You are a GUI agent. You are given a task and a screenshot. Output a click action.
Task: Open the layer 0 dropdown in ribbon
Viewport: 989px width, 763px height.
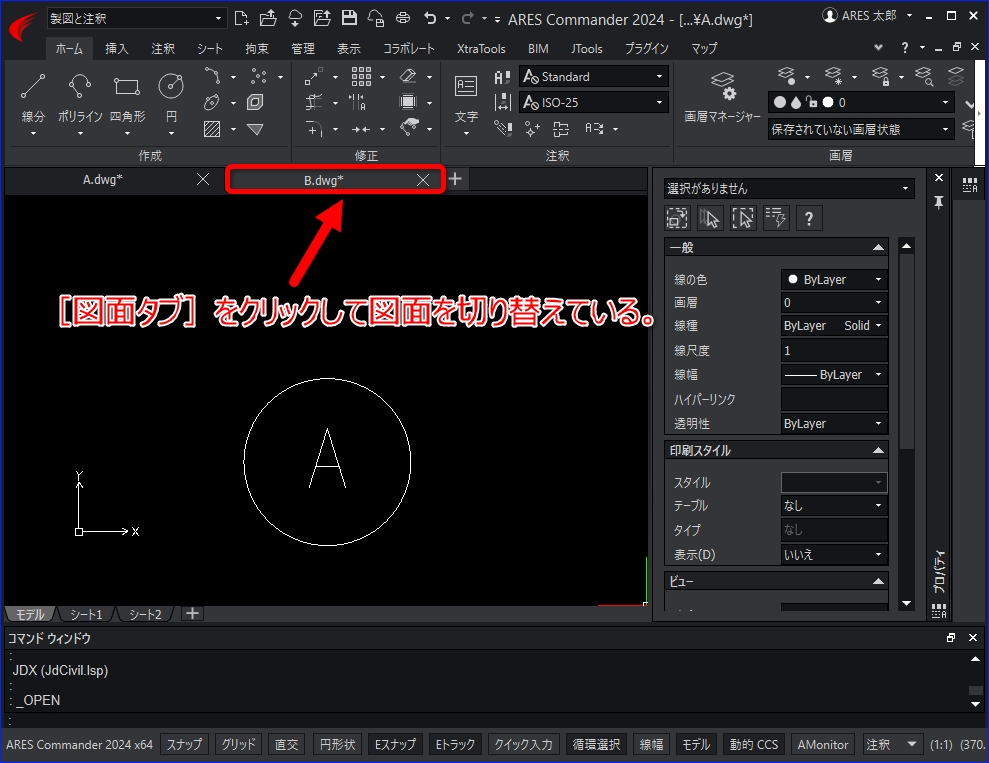click(x=860, y=102)
